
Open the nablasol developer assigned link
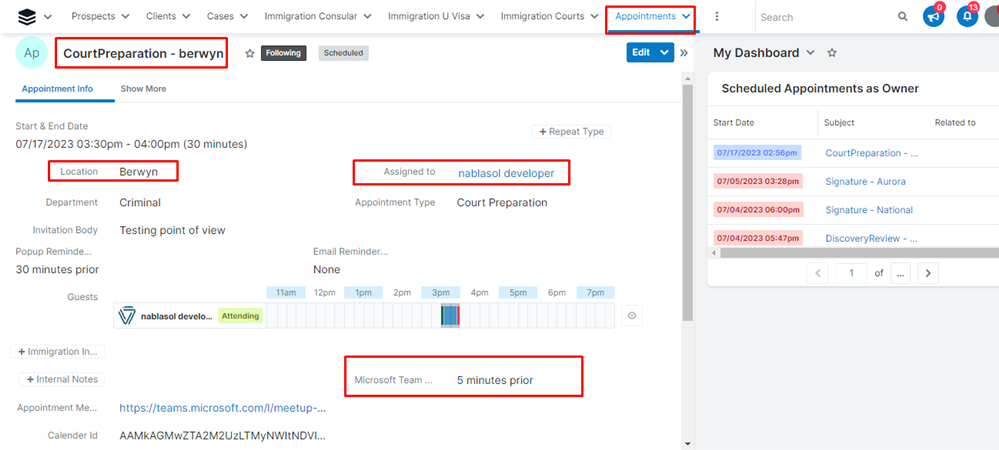click(x=506, y=173)
